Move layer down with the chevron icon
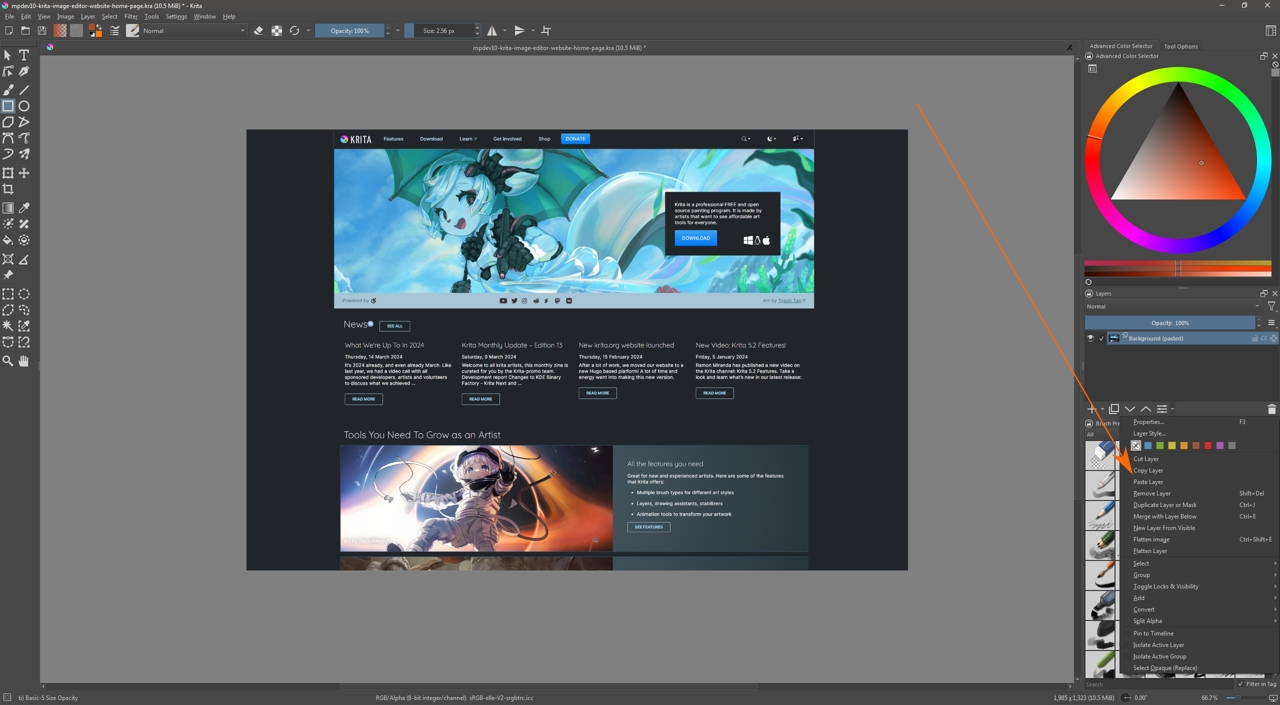This screenshot has height=705, width=1280. coord(1130,409)
